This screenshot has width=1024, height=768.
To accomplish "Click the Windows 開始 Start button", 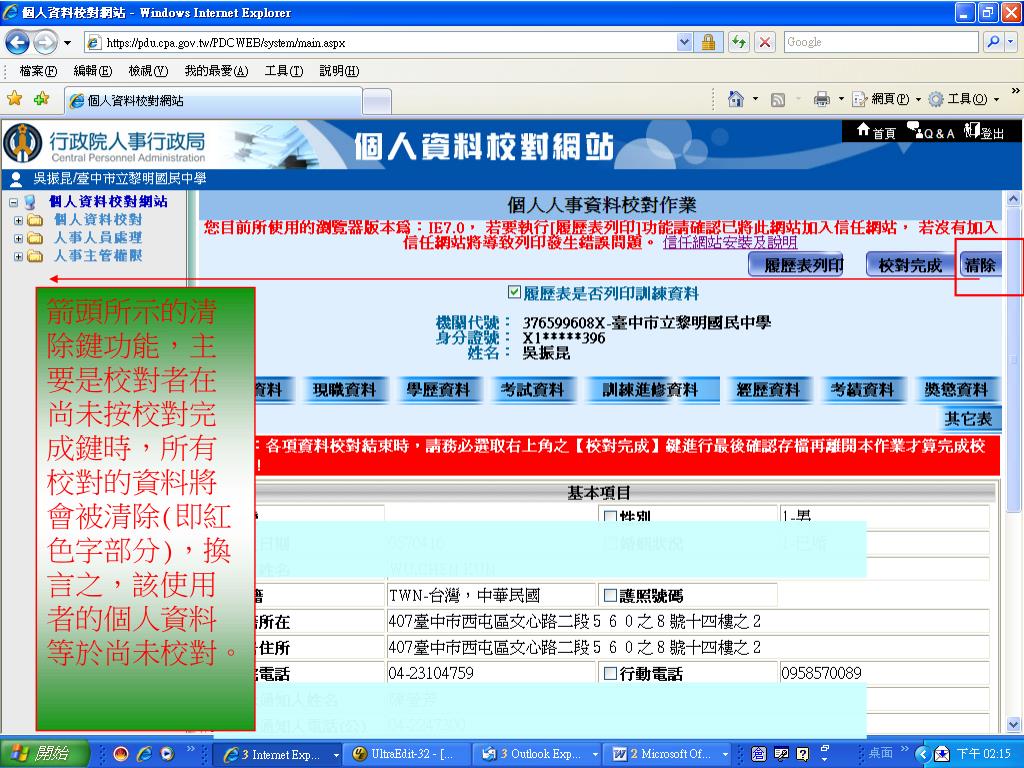I will (x=44, y=753).
